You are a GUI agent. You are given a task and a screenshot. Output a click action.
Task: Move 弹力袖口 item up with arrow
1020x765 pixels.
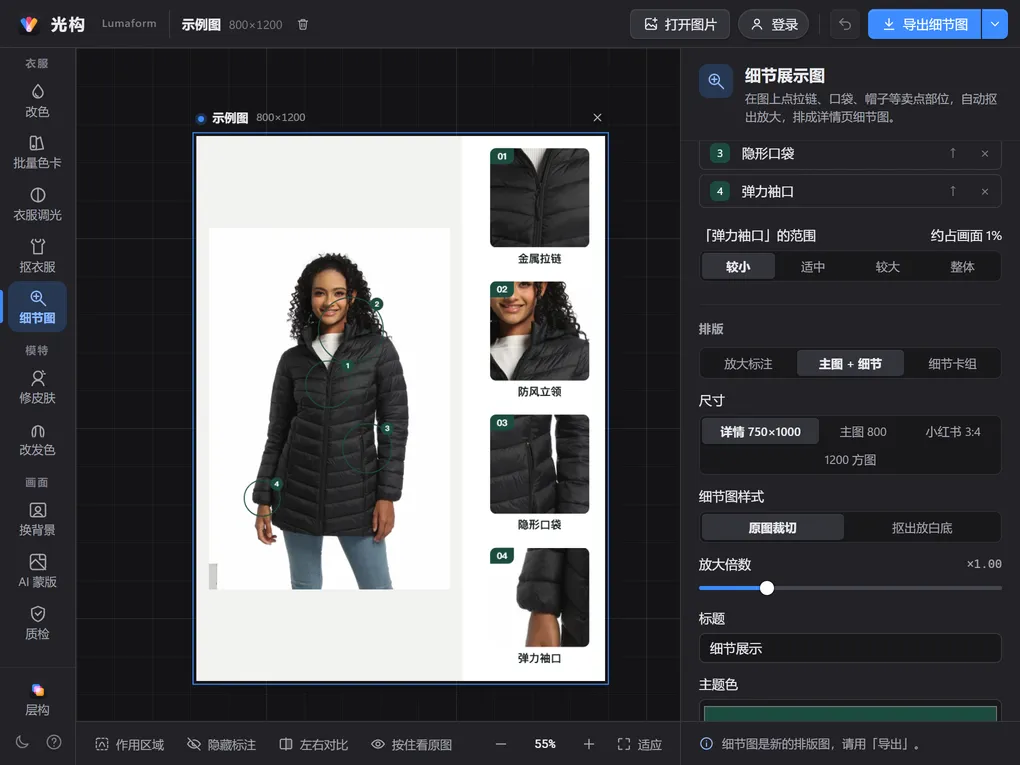[952, 191]
